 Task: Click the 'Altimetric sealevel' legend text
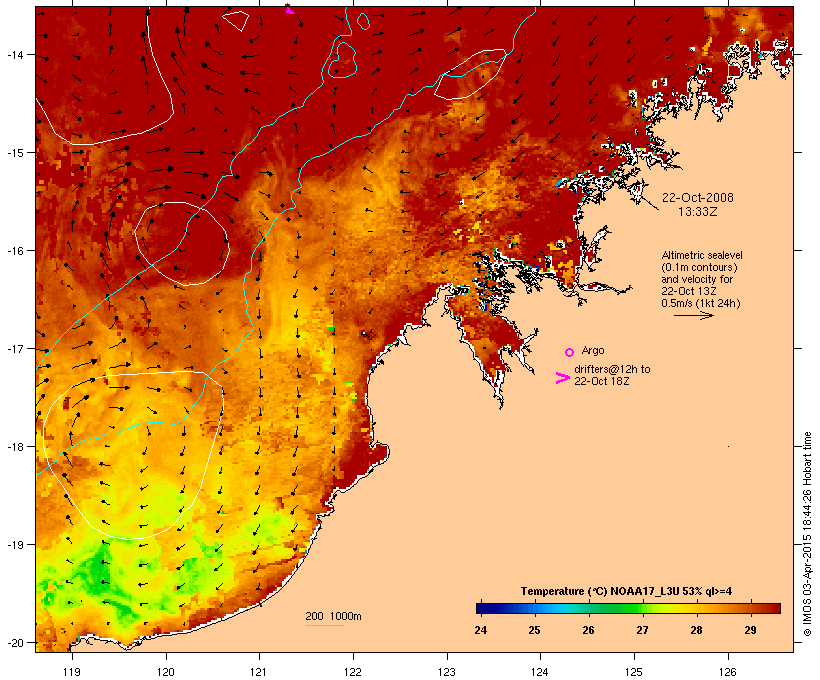point(702,255)
